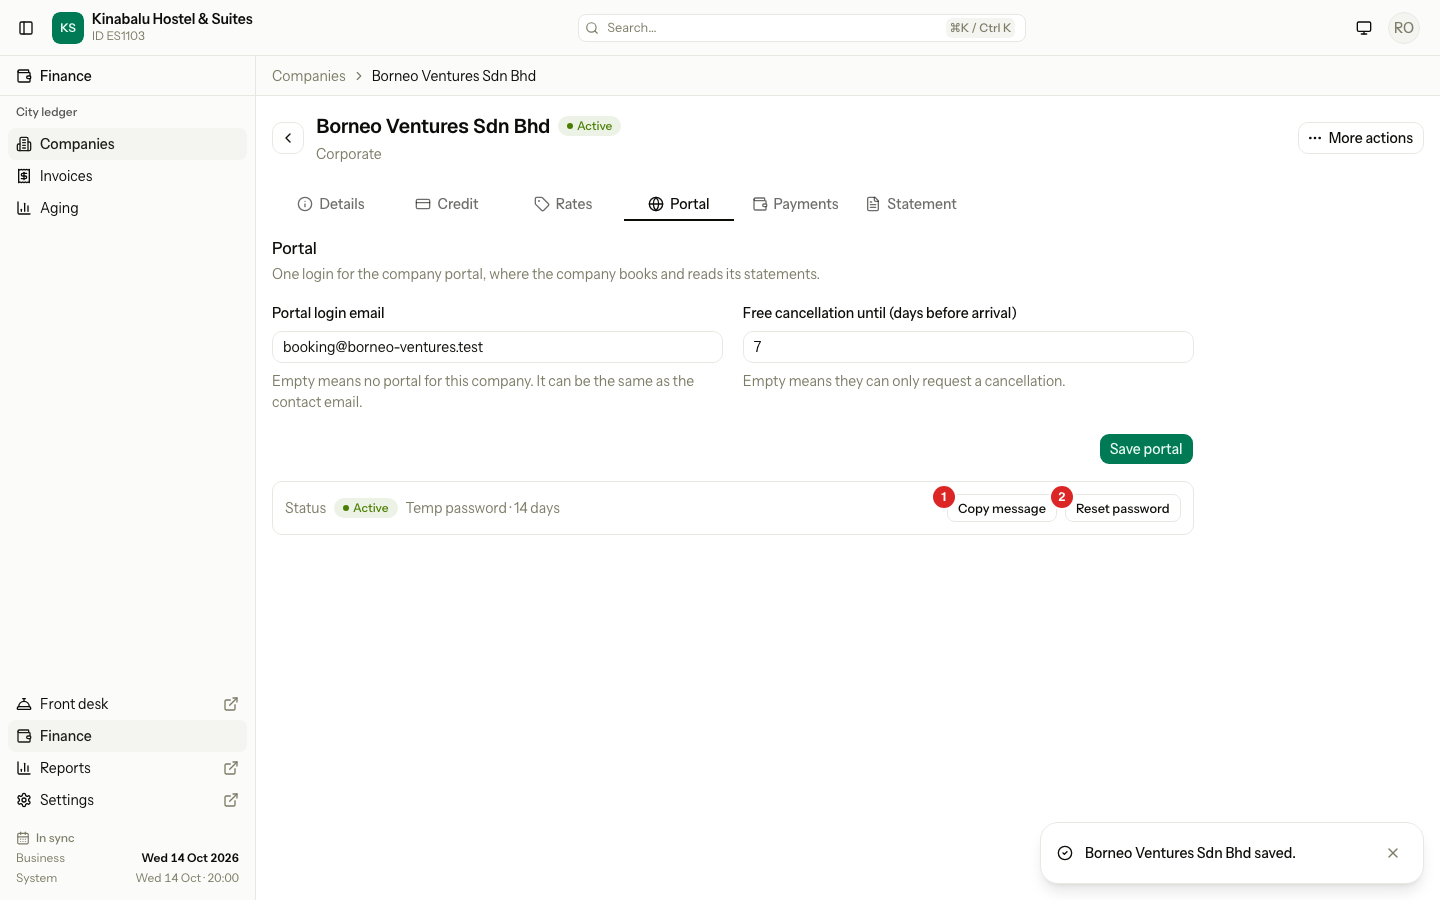
Task: Open Companies in the City ledger
Action: [127, 144]
